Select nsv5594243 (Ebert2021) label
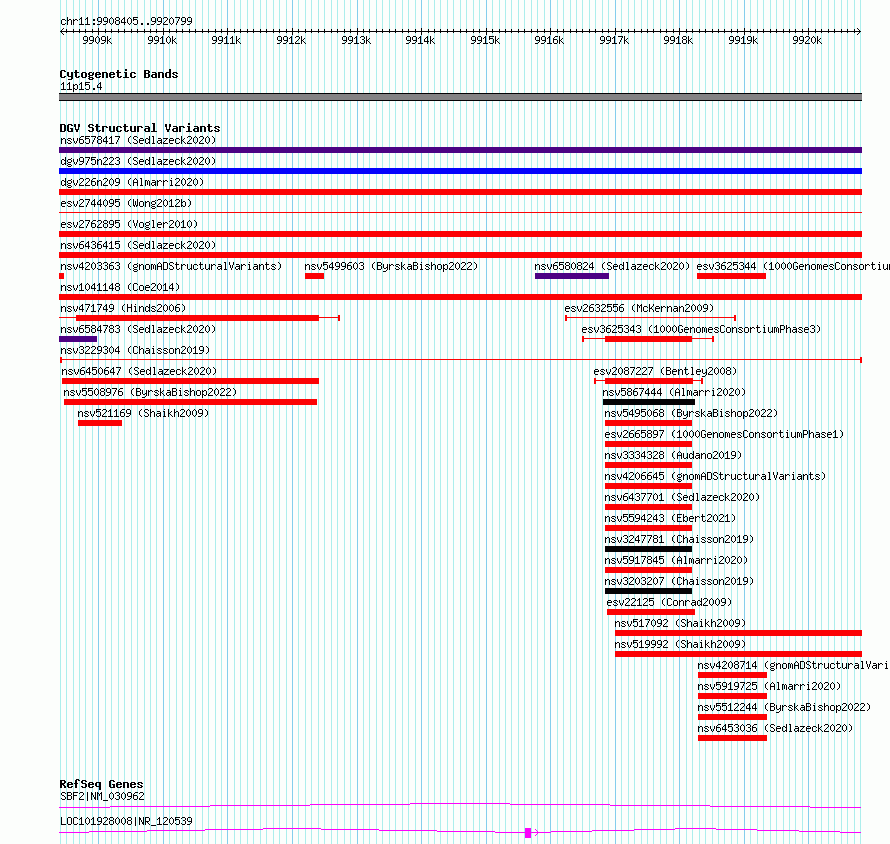890x844 pixels. pos(670,518)
